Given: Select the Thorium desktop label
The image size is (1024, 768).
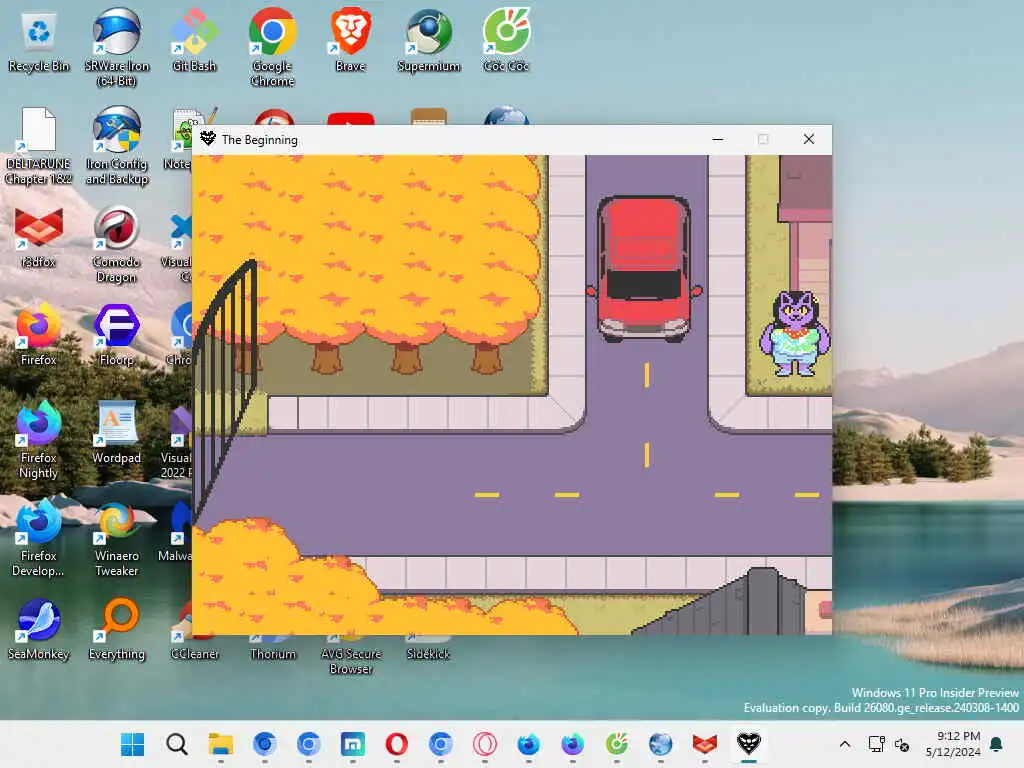Looking at the screenshot, I should coord(273,654).
